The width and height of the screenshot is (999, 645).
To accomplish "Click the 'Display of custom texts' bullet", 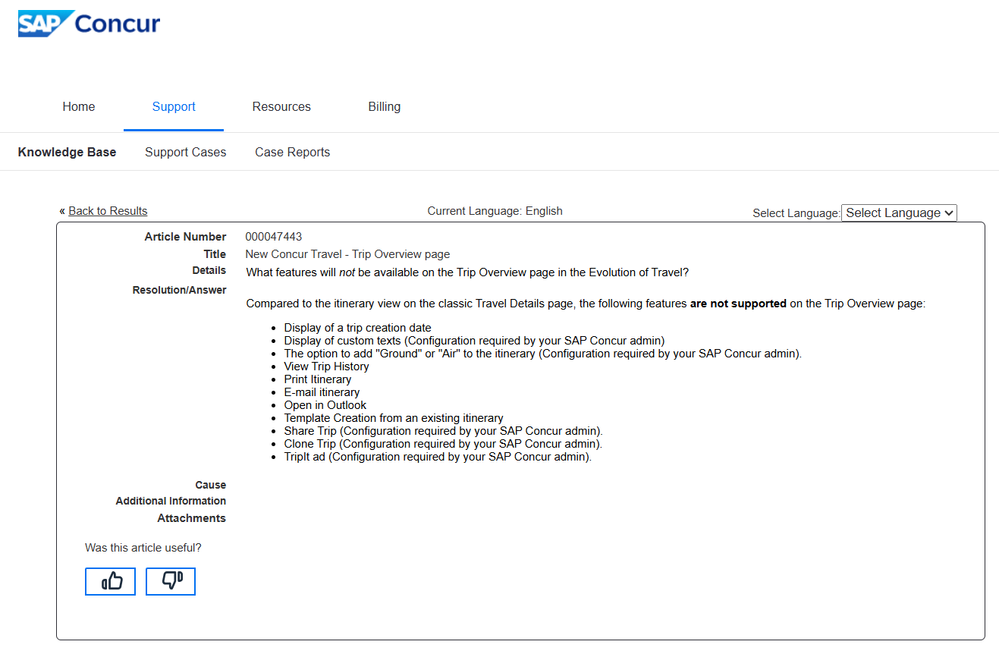I will pyautogui.click(x=474, y=340).
